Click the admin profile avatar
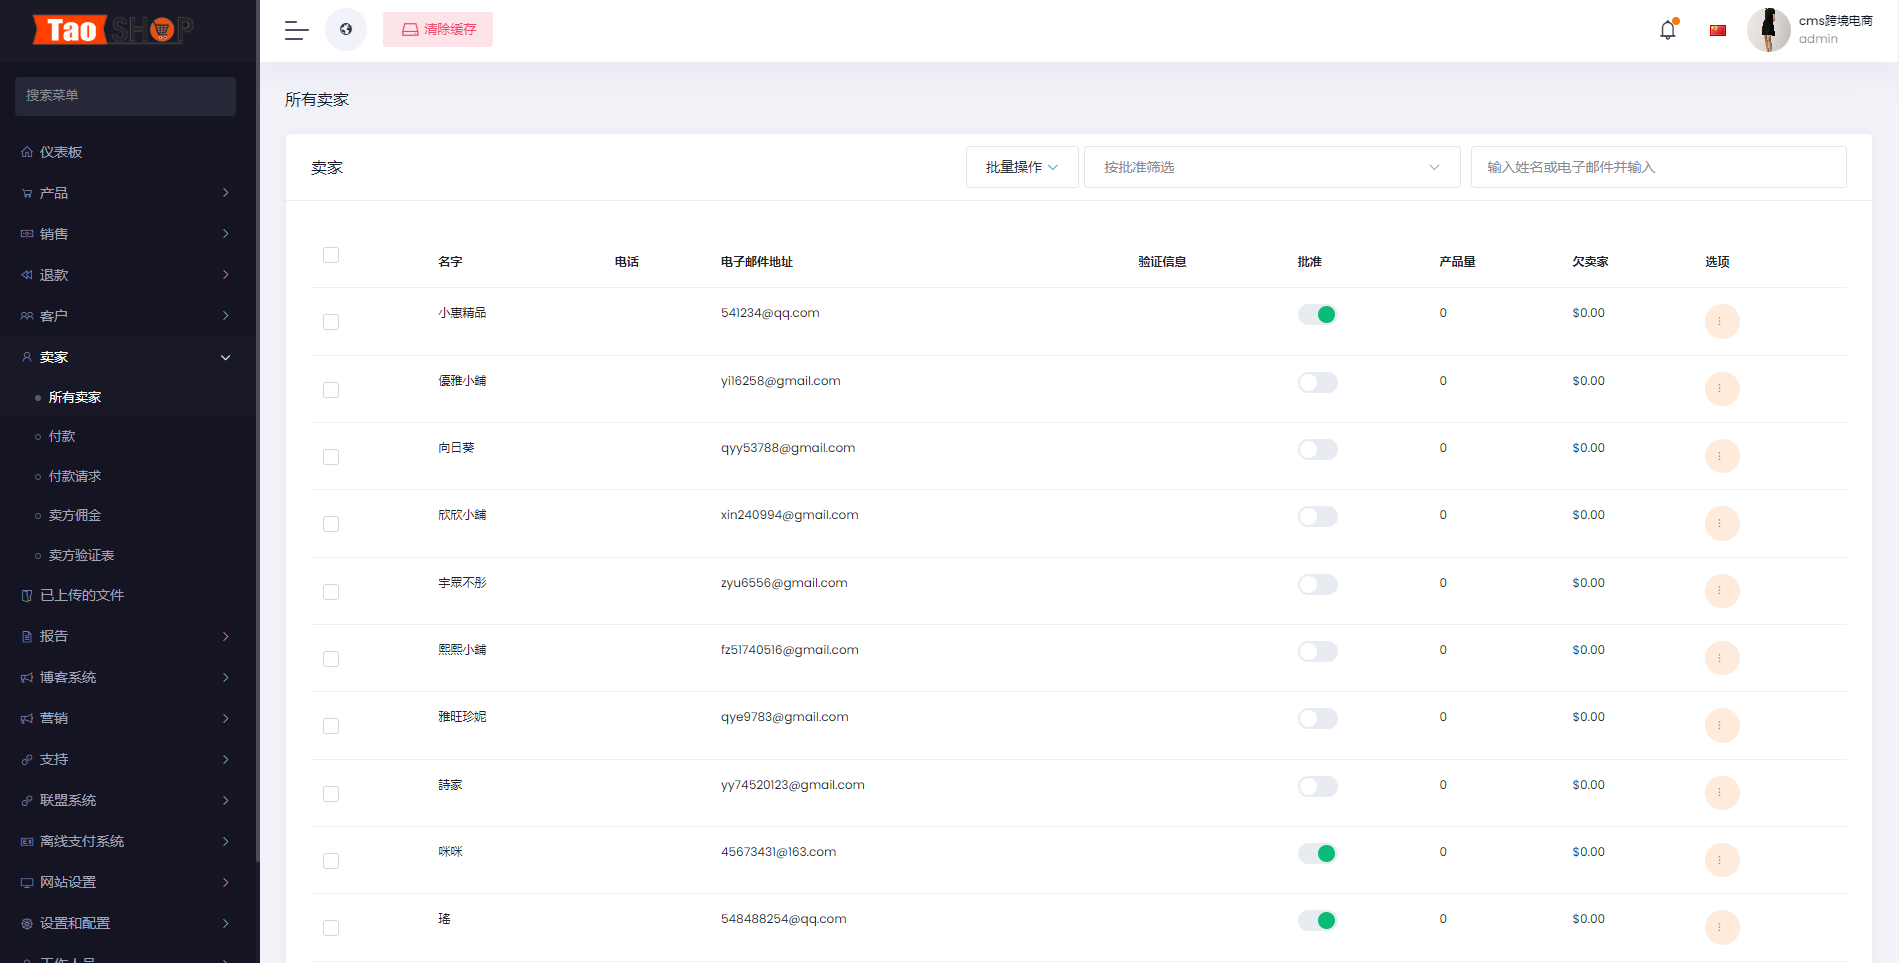The image size is (1899, 963). click(x=1768, y=30)
